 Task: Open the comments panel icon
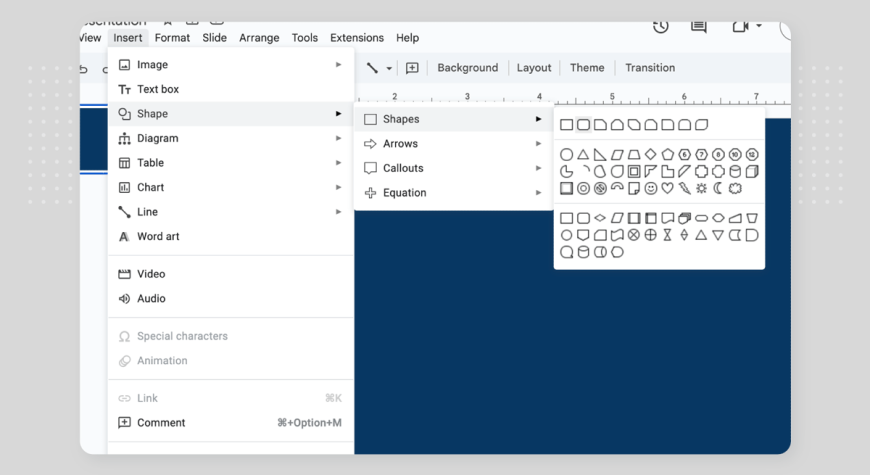(699, 26)
